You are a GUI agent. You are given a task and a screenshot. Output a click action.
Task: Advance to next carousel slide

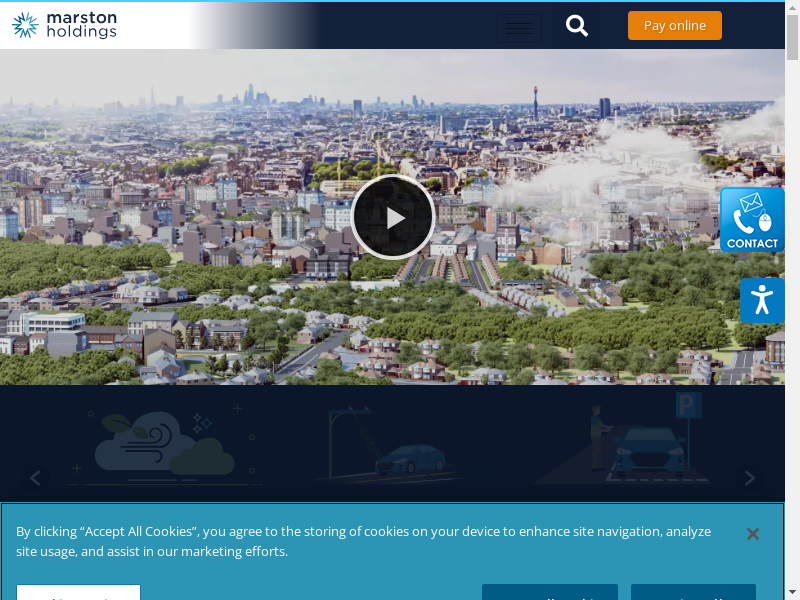tap(749, 478)
